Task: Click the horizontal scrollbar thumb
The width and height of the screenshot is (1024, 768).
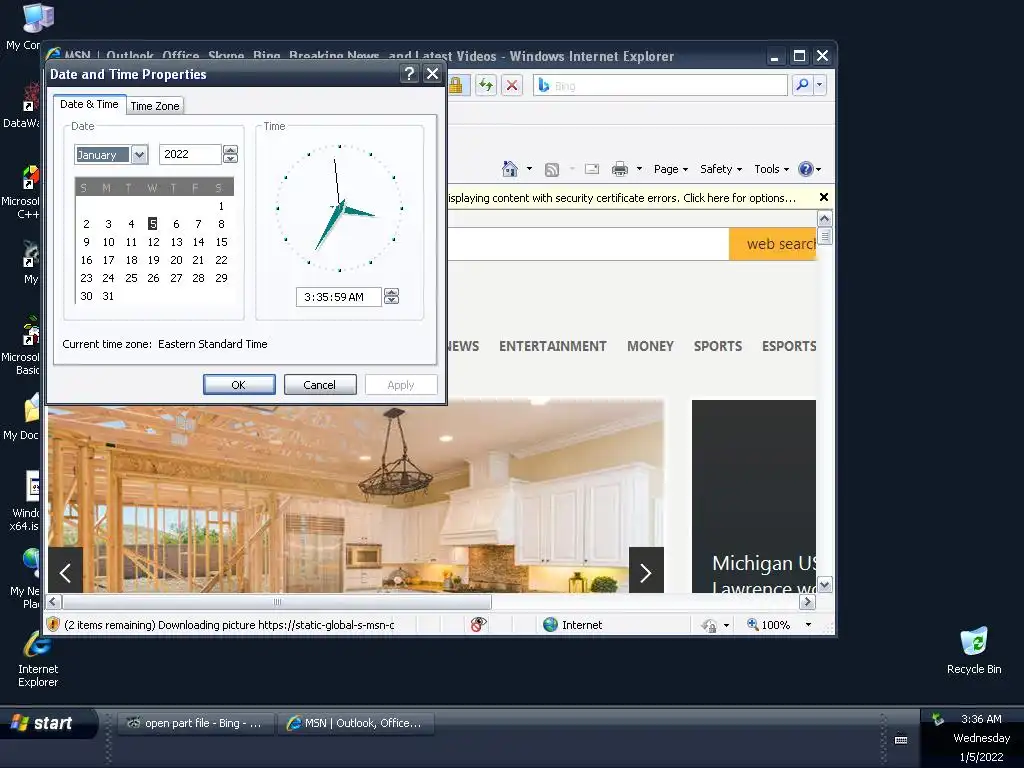Action: (x=277, y=601)
